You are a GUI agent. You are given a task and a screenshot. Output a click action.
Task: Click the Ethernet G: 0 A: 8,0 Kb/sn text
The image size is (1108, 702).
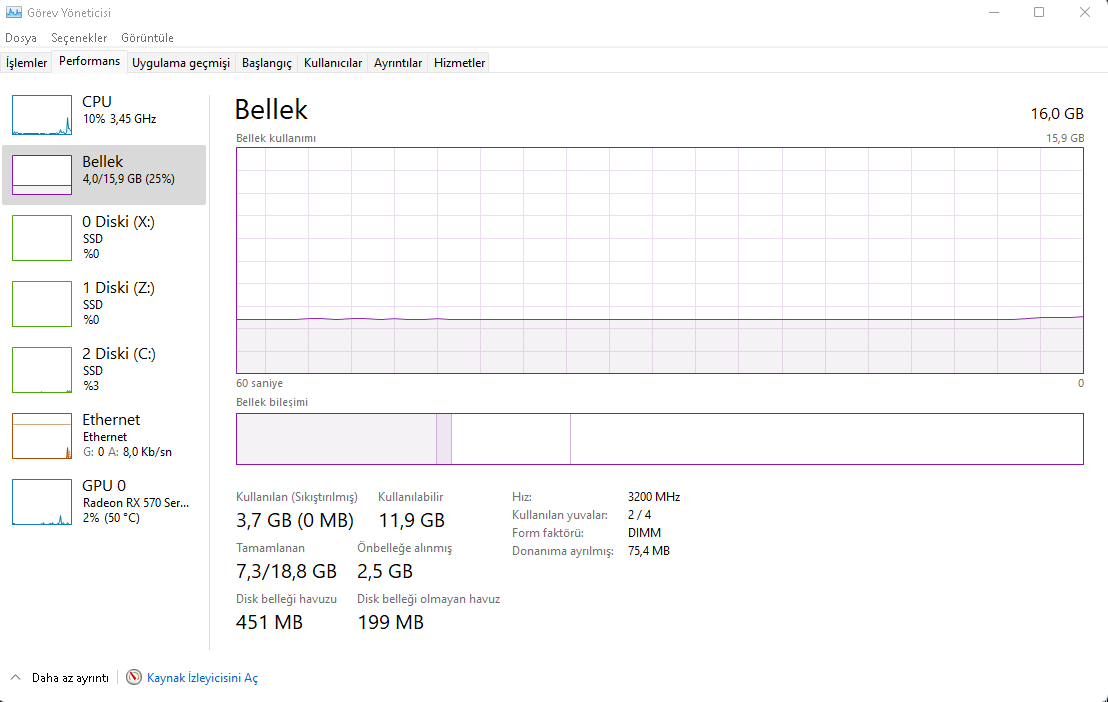point(127,452)
